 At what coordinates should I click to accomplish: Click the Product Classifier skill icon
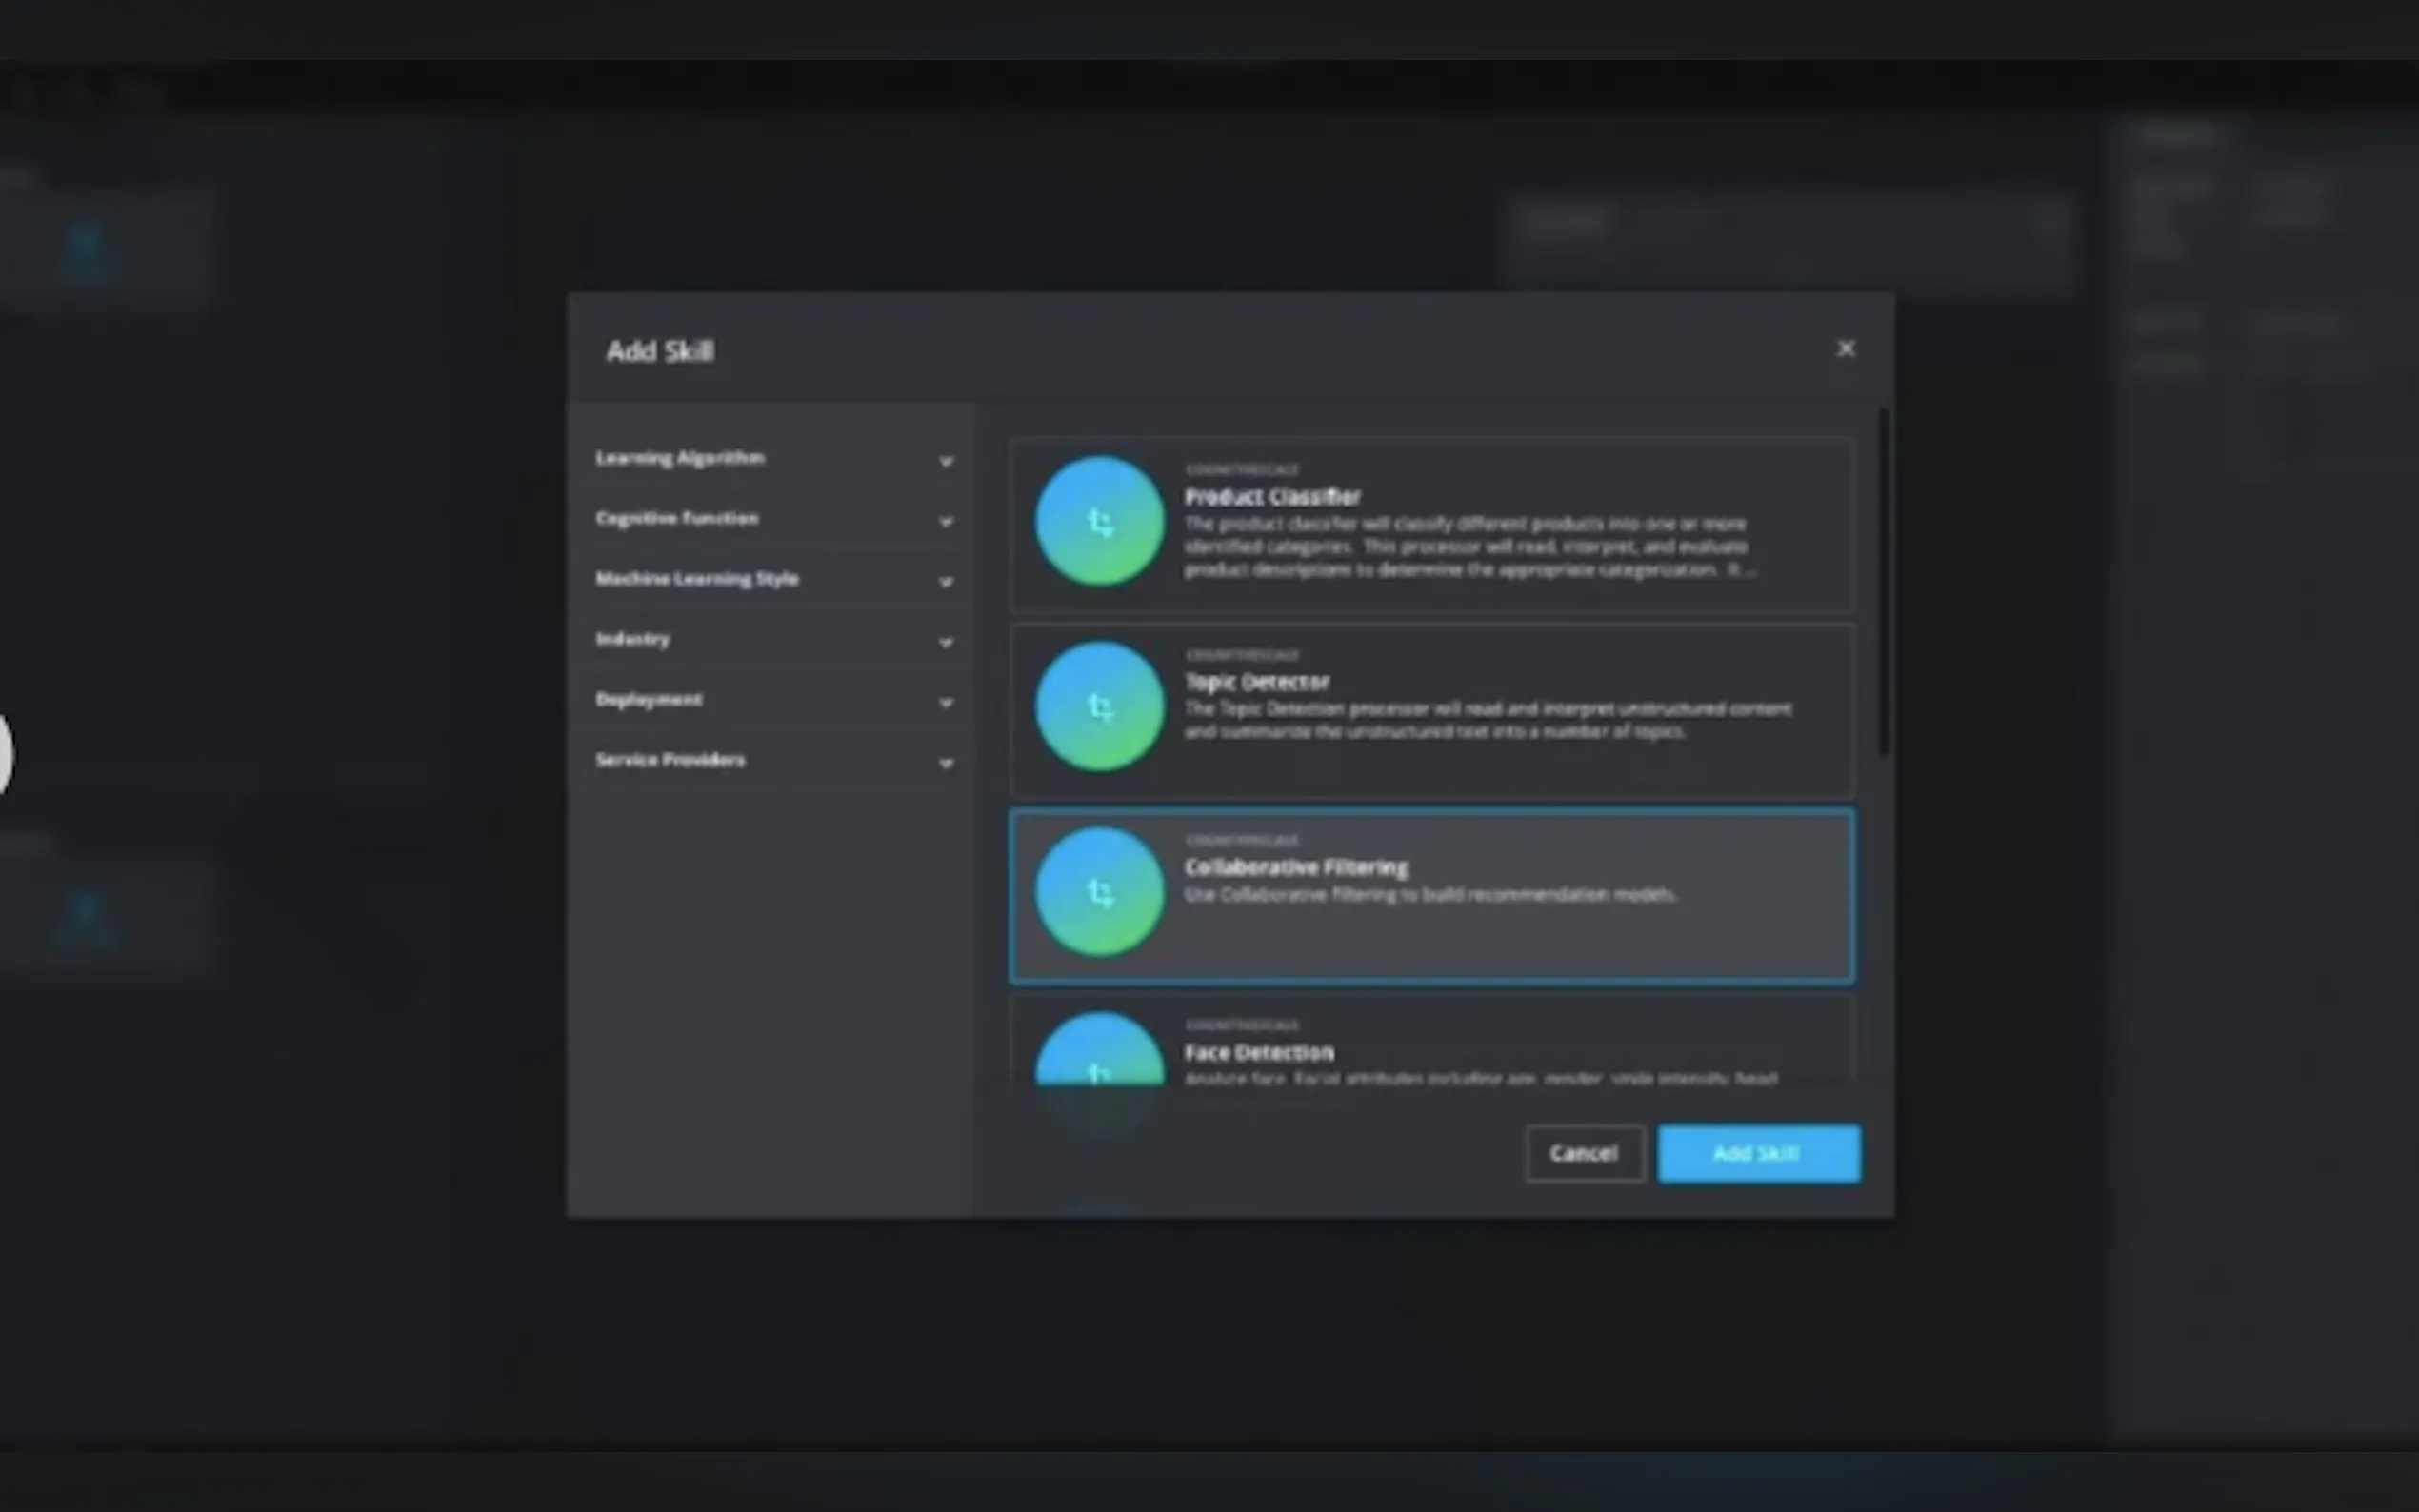[x=1099, y=521]
